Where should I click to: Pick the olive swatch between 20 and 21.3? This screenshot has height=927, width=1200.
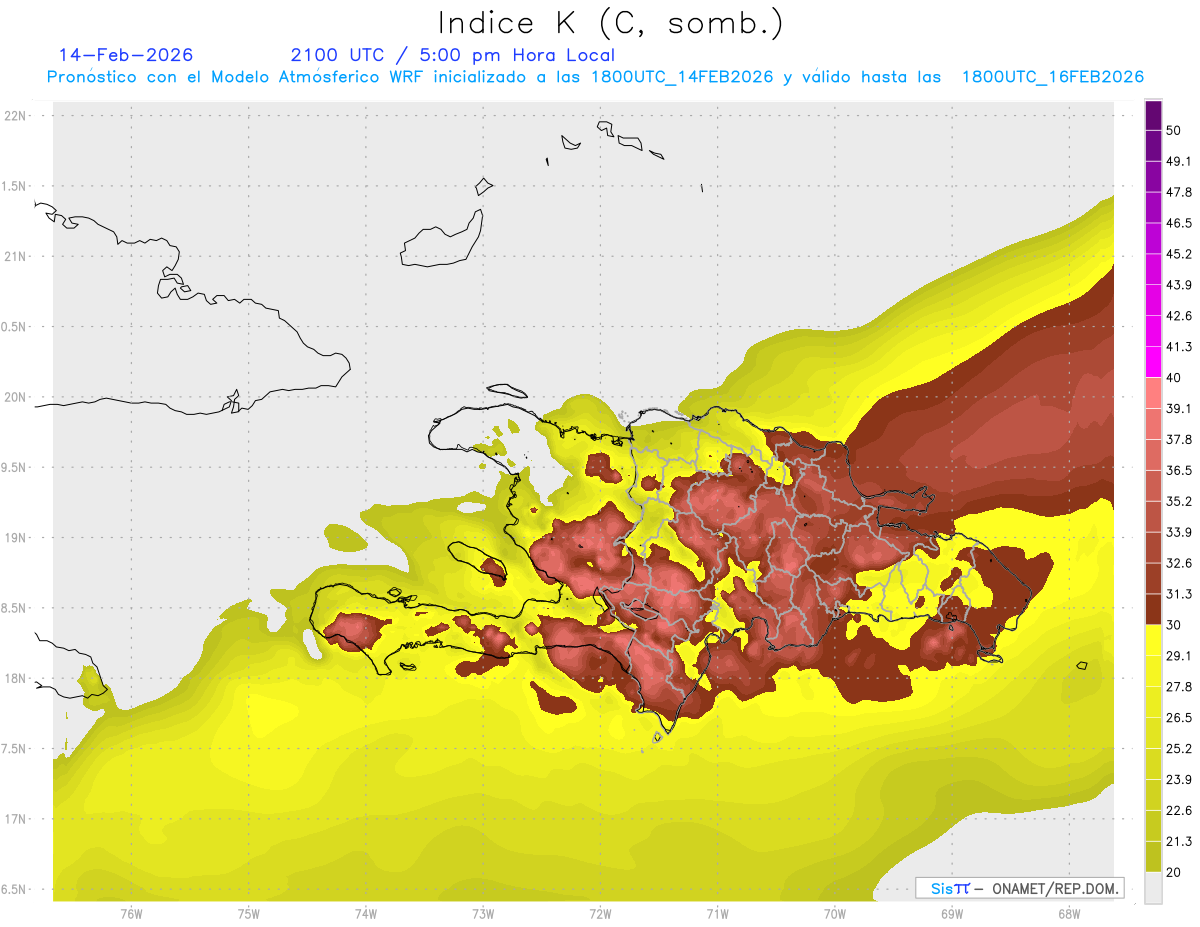coord(1154,857)
